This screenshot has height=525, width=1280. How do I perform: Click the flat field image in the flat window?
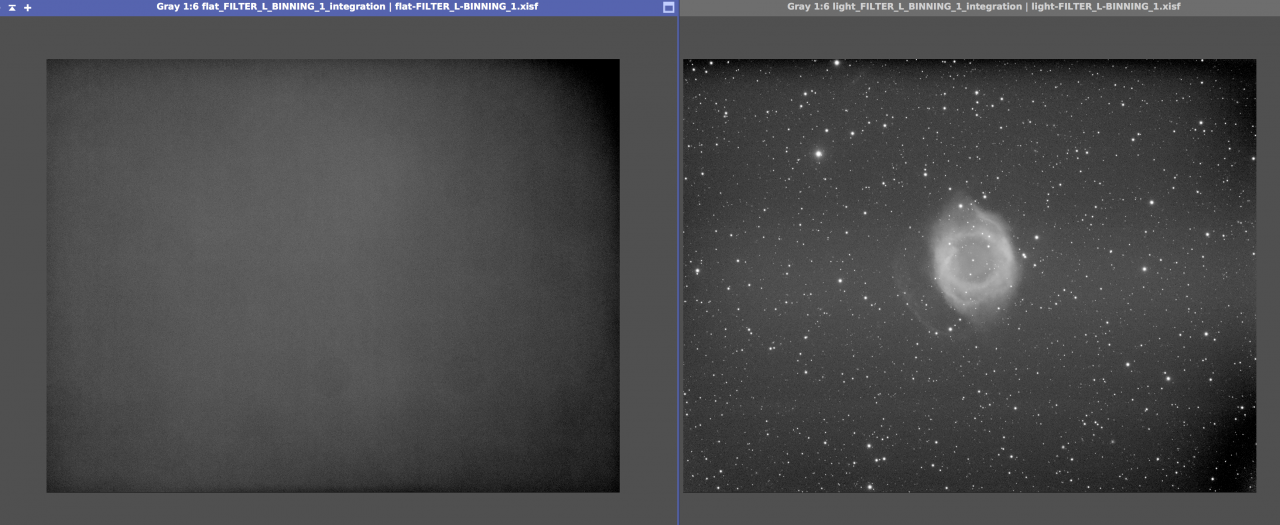tap(333, 275)
